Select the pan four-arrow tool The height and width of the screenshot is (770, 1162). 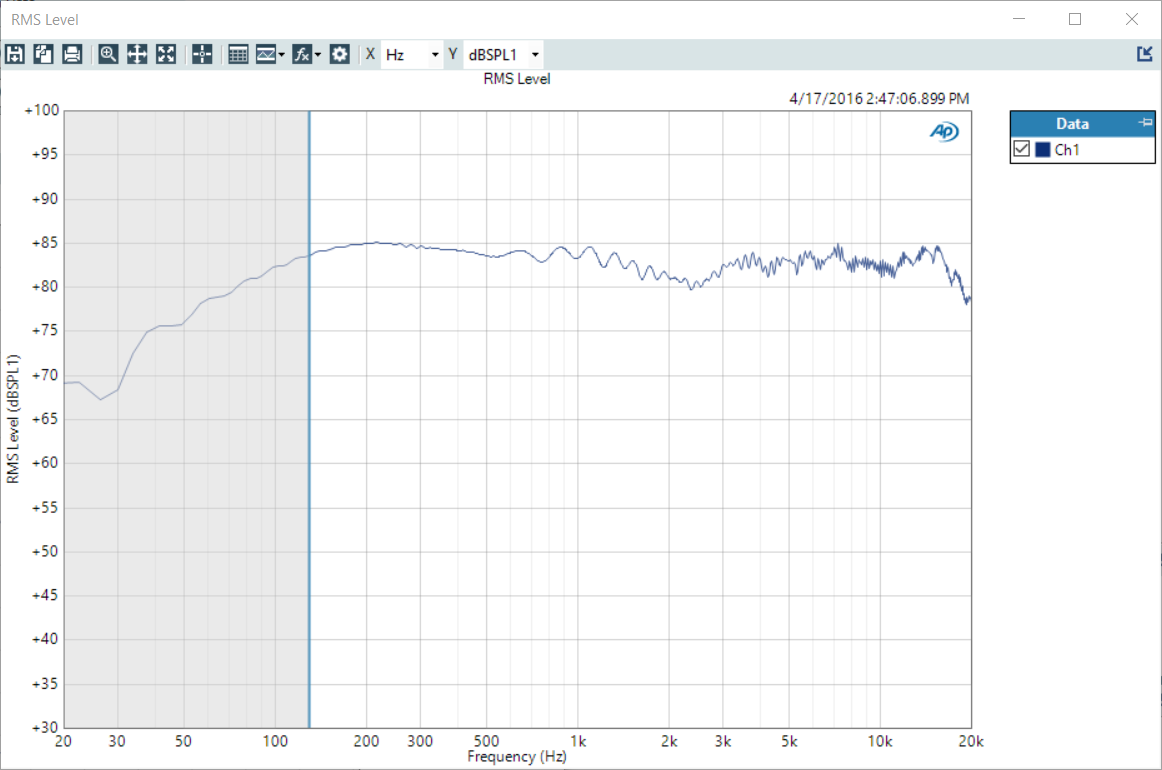coord(137,54)
